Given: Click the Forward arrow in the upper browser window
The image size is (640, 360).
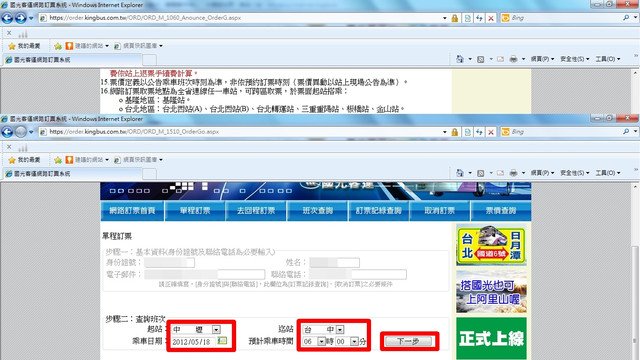Looking at the screenshot, I should tap(20, 18).
